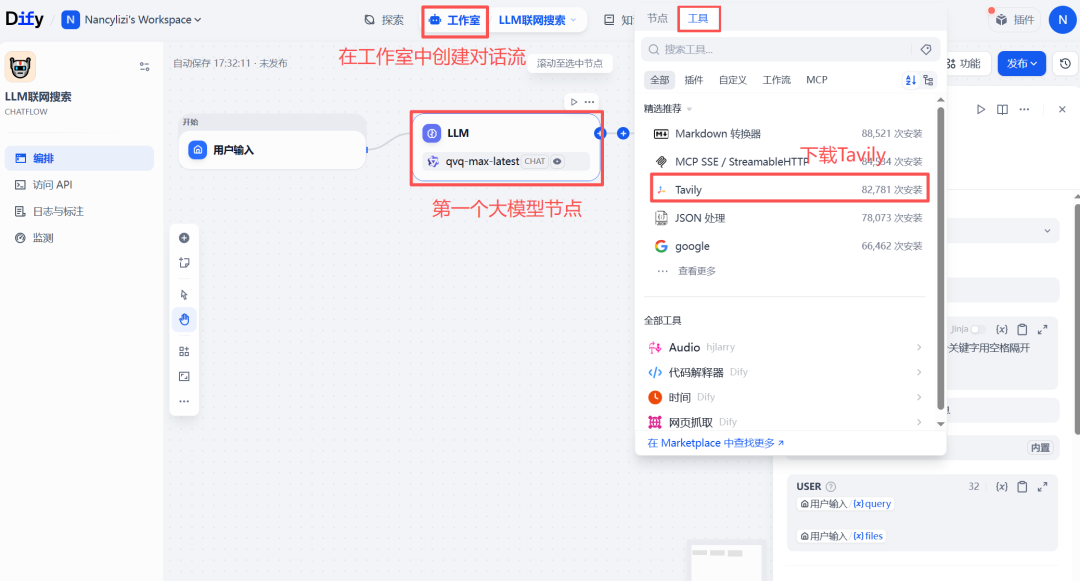
Task: Click the Dify logo
Action: point(24,19)
